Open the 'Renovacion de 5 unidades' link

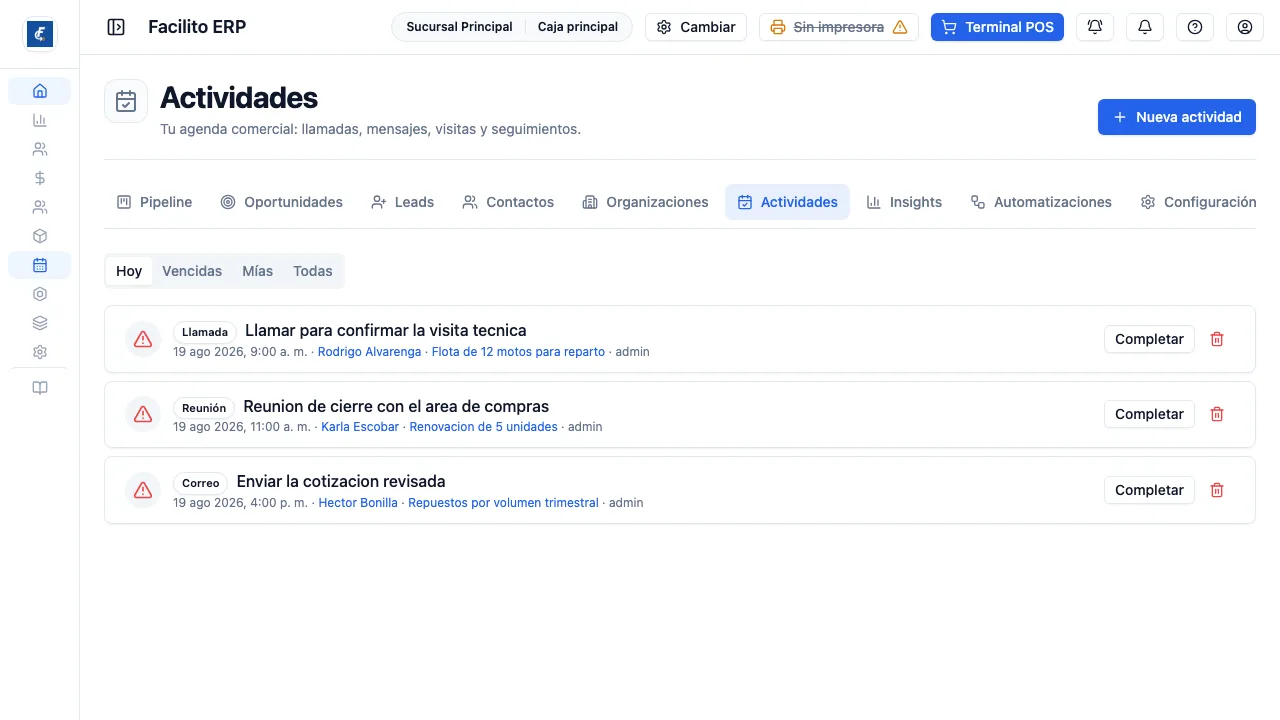coord(484,427)
